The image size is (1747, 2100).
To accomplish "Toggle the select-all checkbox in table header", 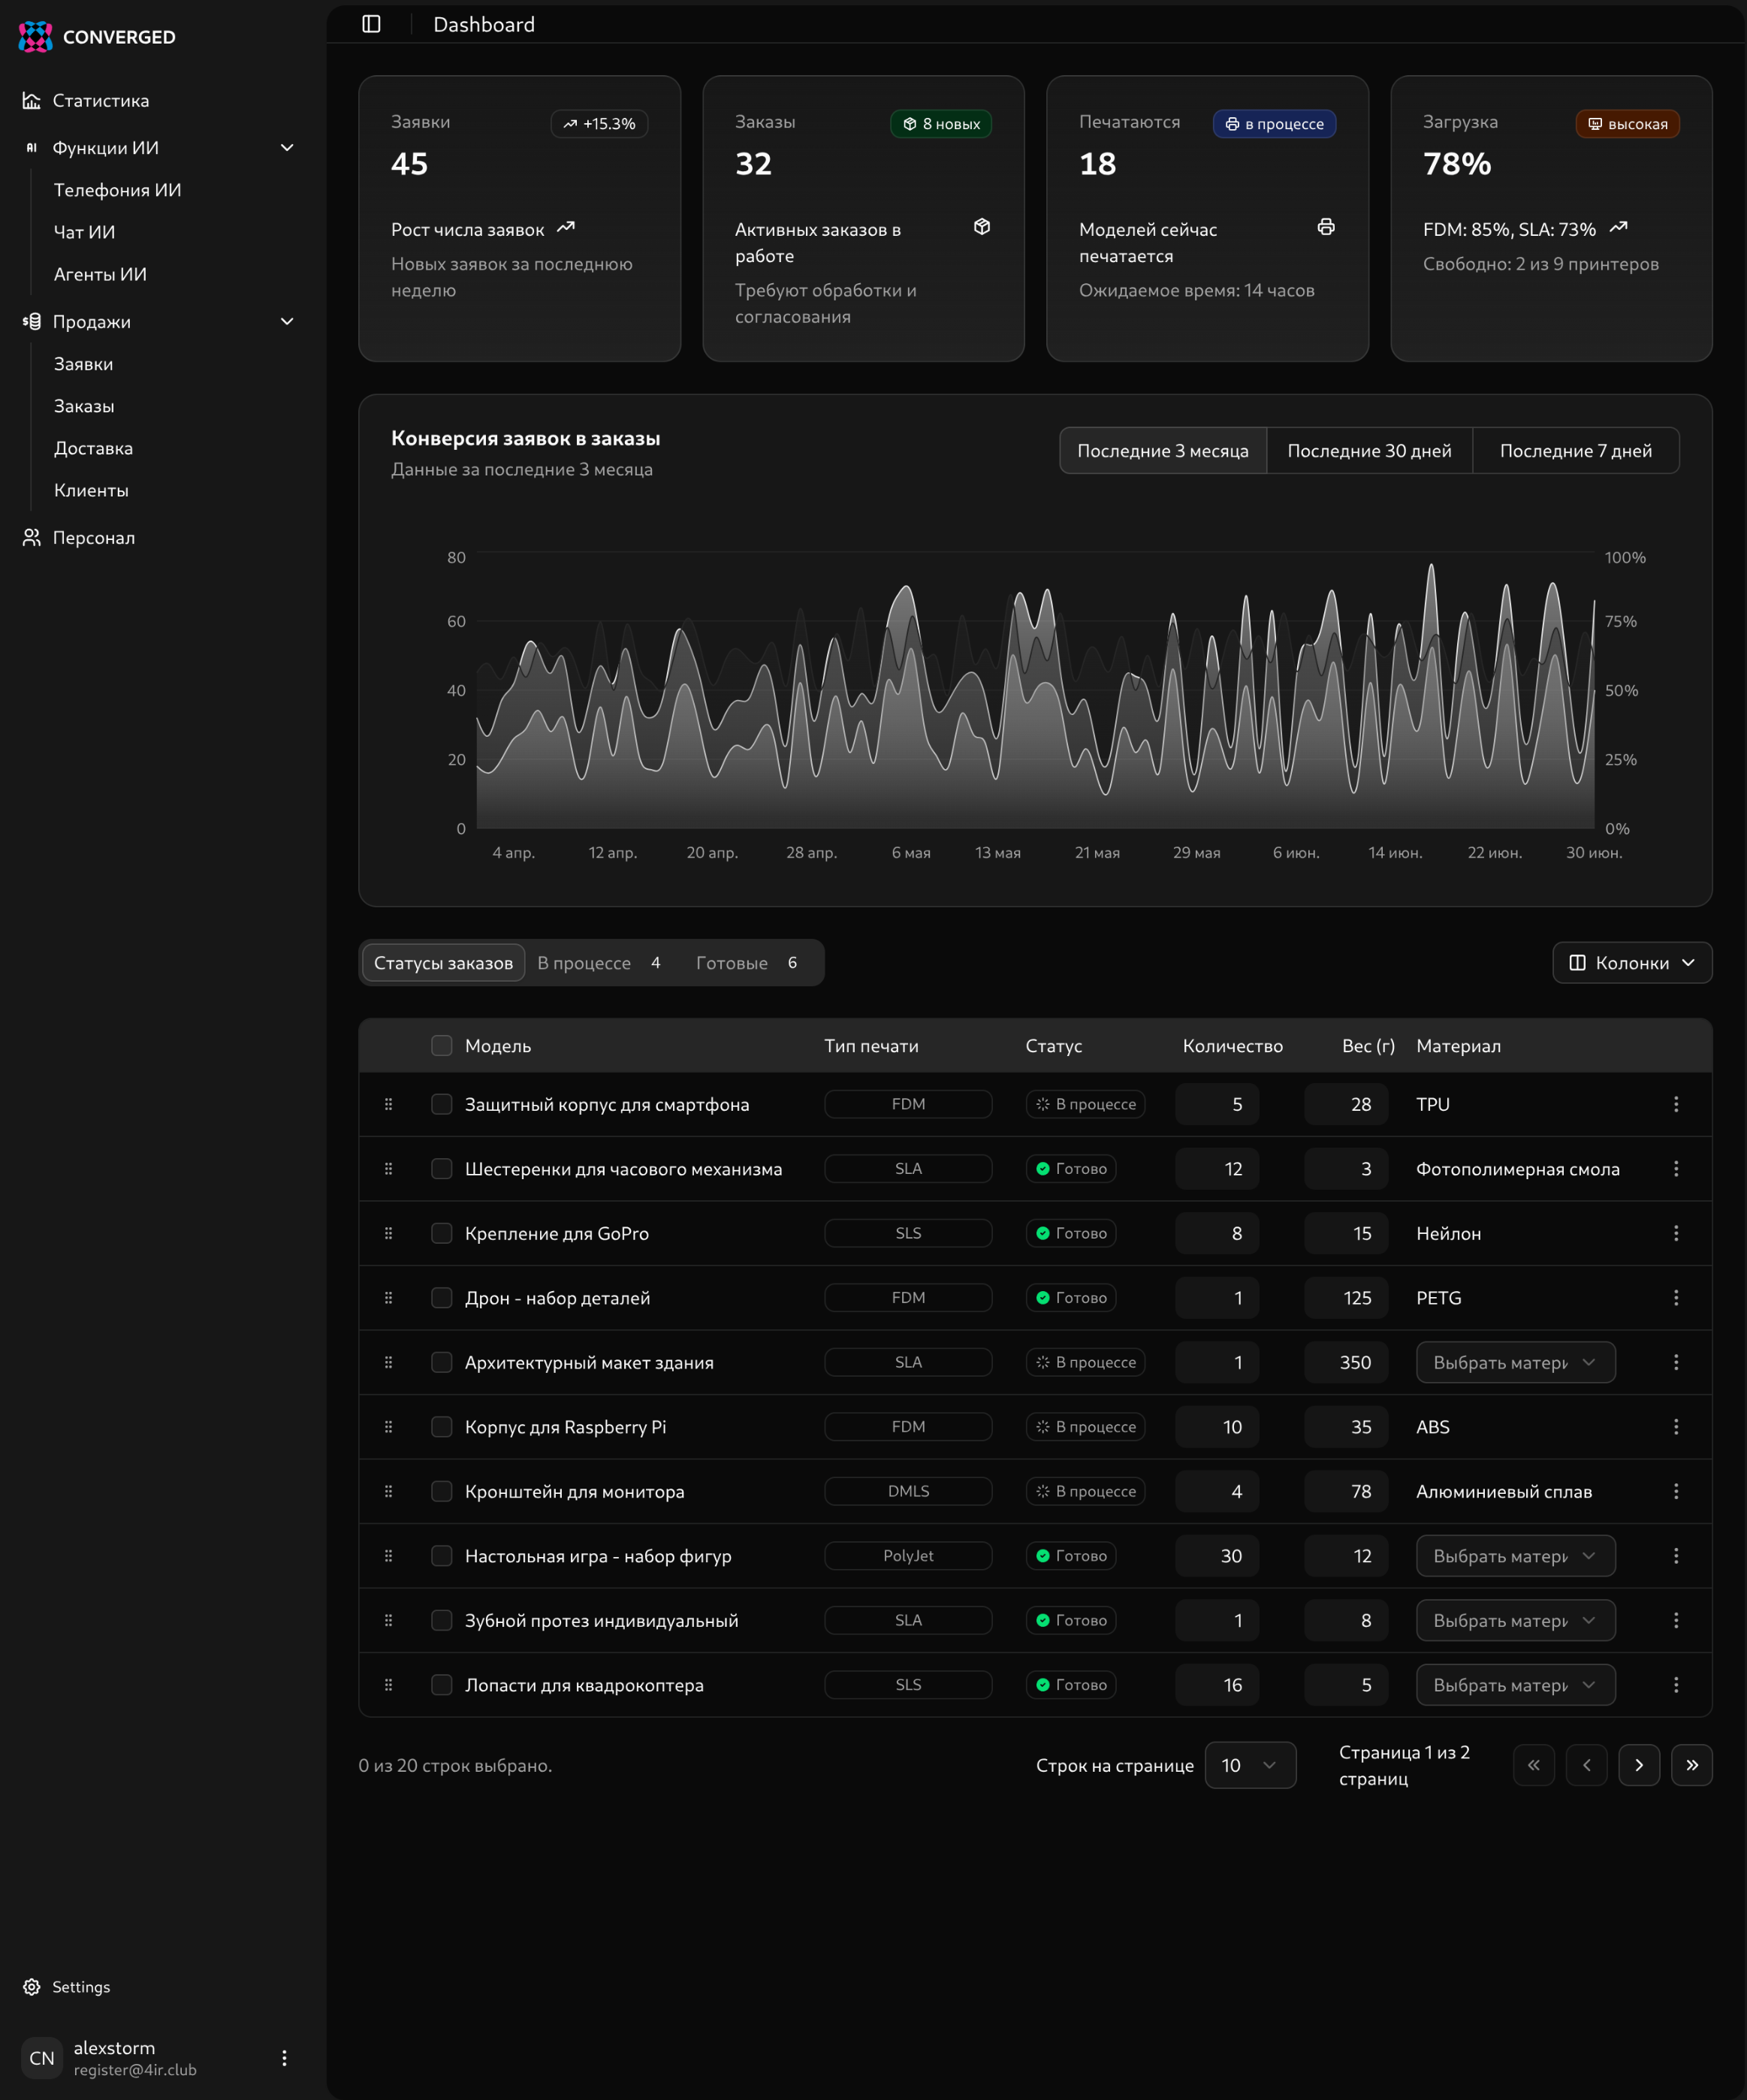I will pyautogui.click(x=441, y=1046).
